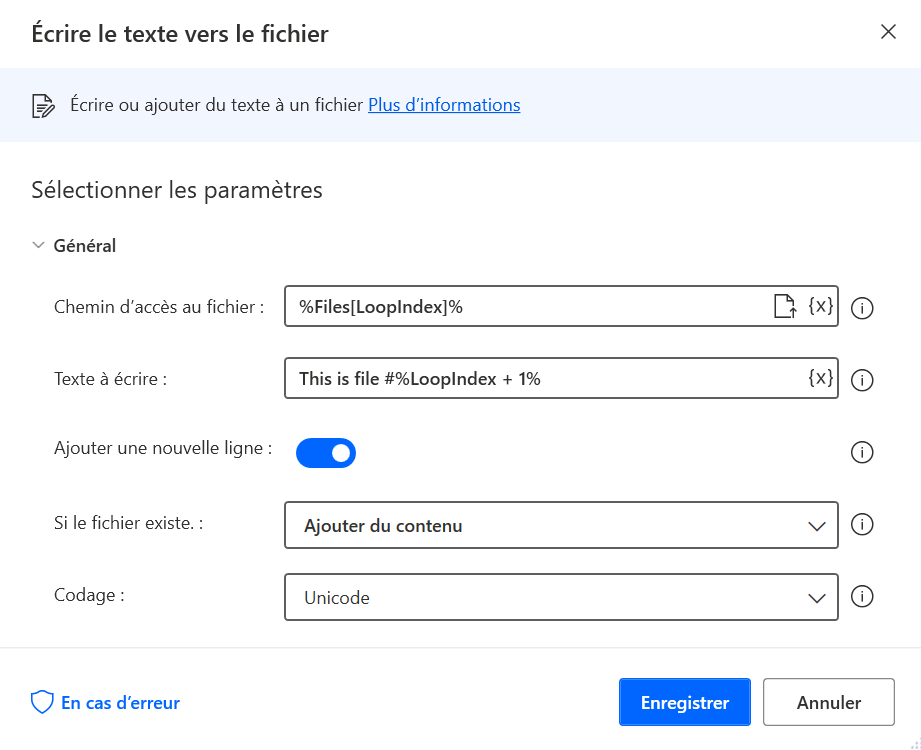Click the info icon beside Chemin d'accès au fichier
This screenshot has height=750, width=921.
coord(861,308)
